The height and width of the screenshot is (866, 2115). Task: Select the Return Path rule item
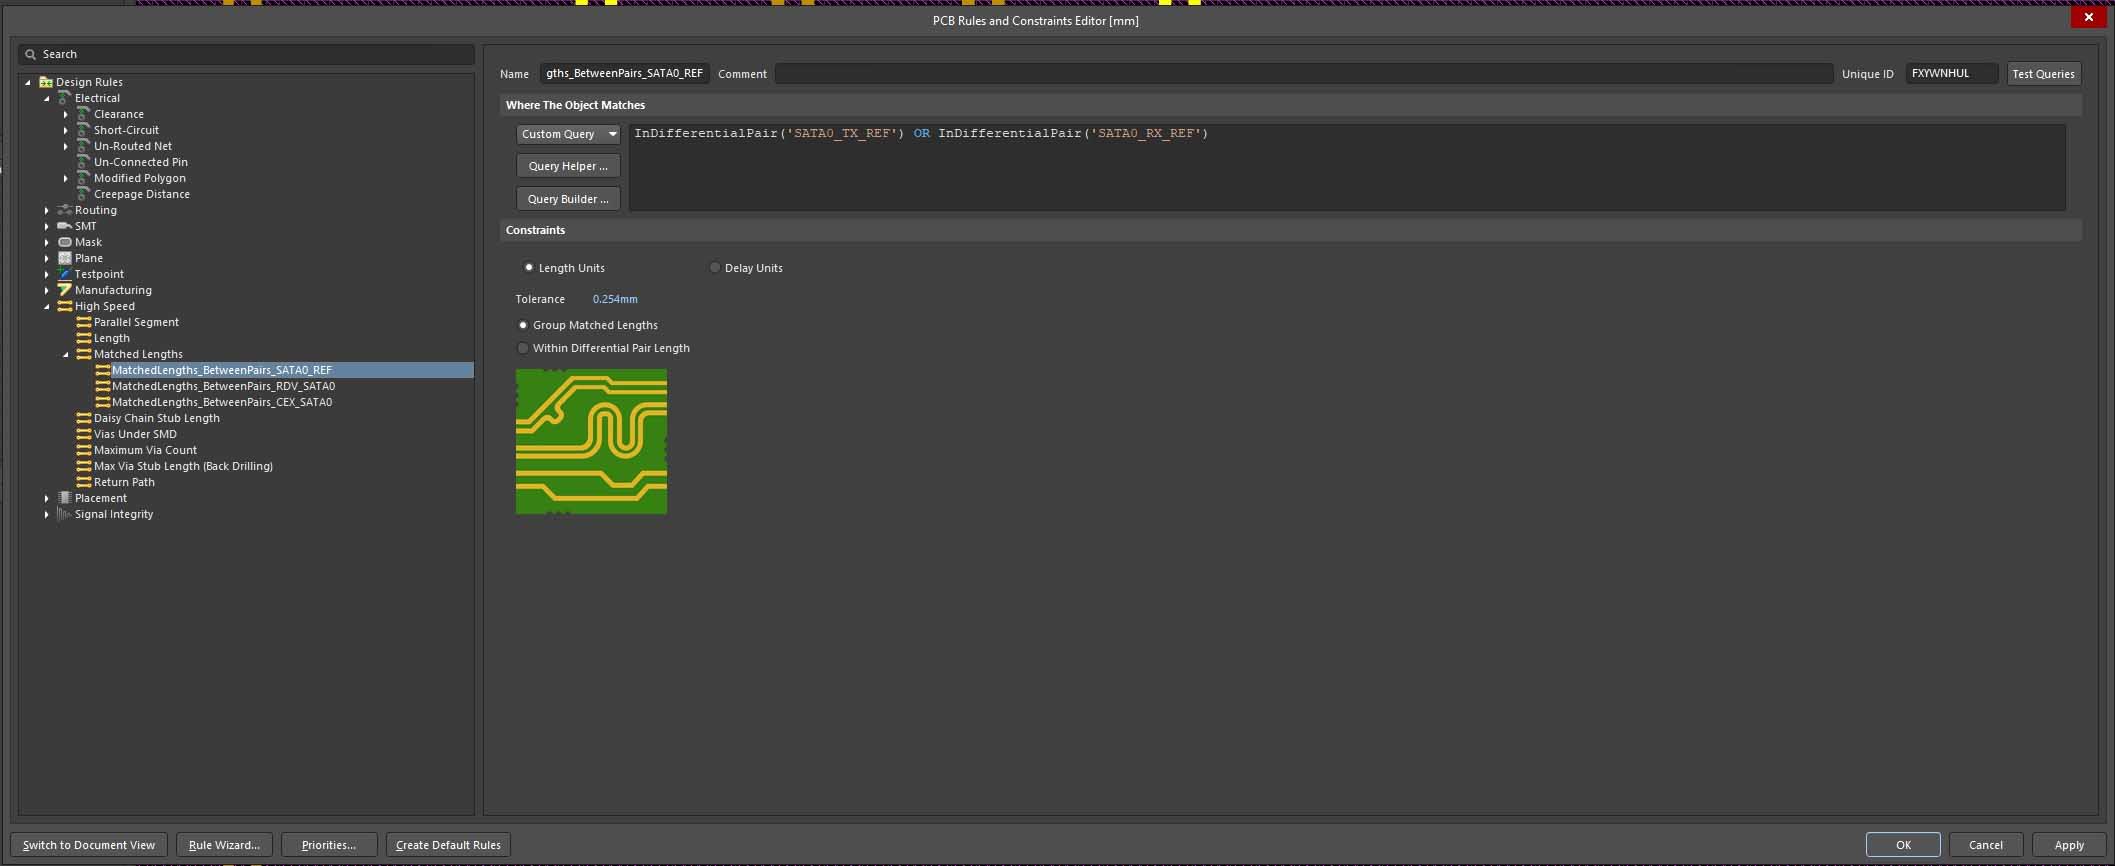coord(124,482)
